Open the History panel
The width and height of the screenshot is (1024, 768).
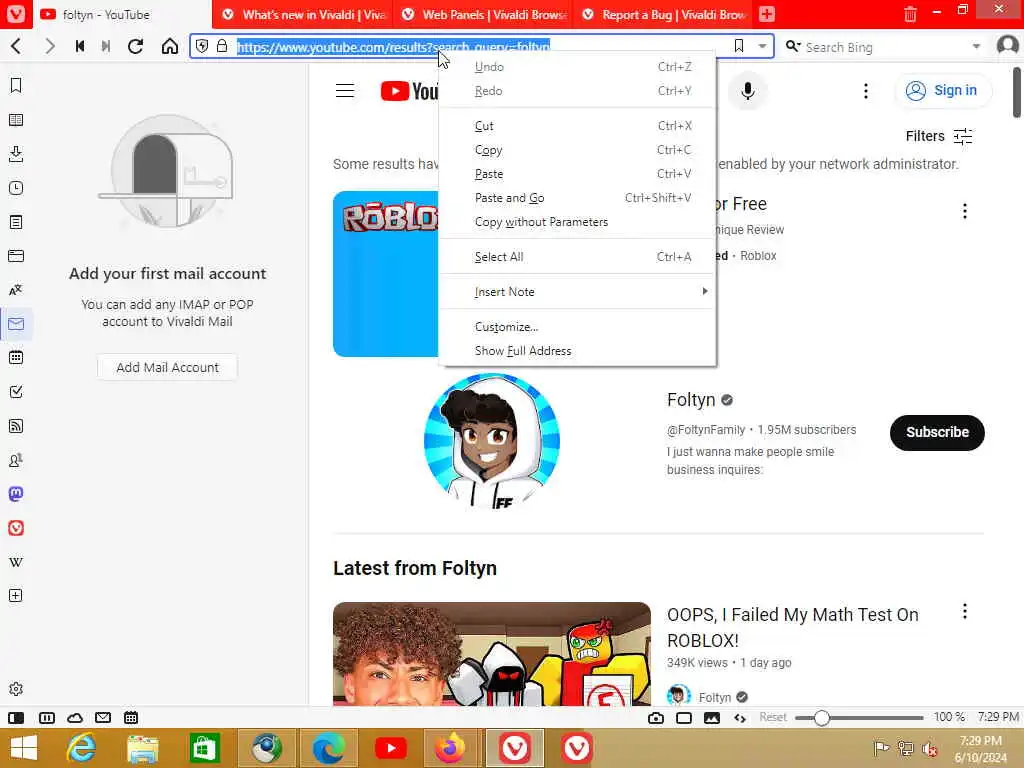click(16, 188)
